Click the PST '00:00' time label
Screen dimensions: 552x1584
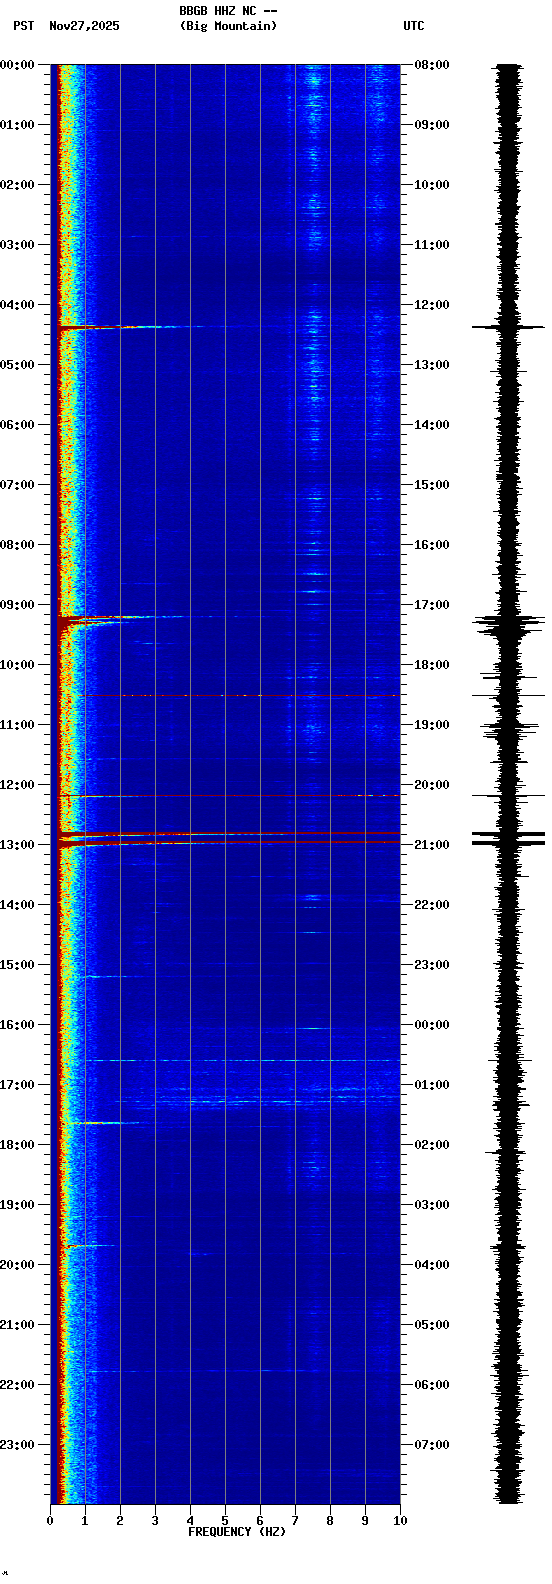click(x=17, y=65)
